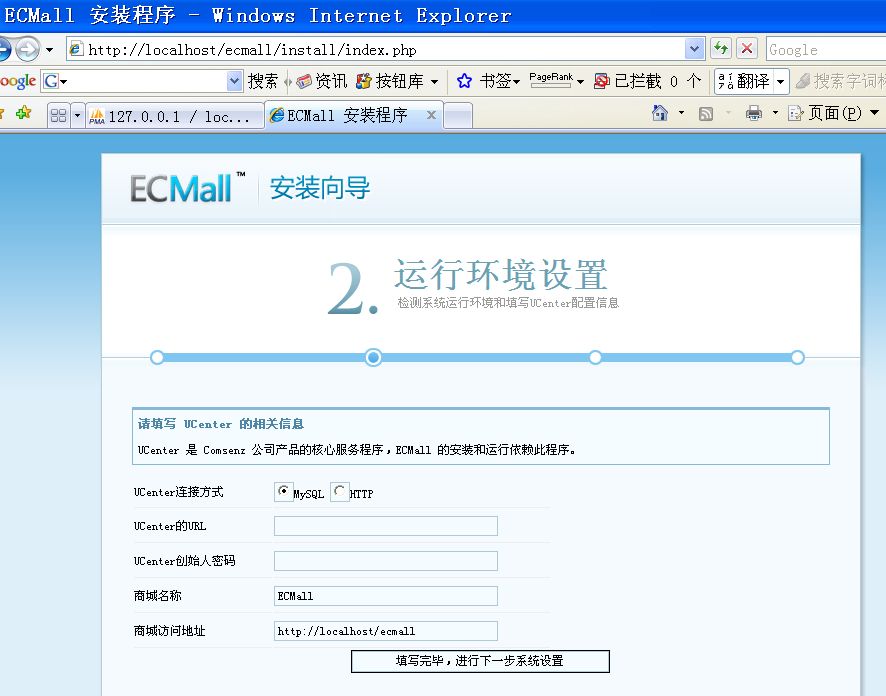The width and height of the screenshot is (886, 696).
Task: Click the Google toolbar G search icon
Action: [x=51, y=81]
